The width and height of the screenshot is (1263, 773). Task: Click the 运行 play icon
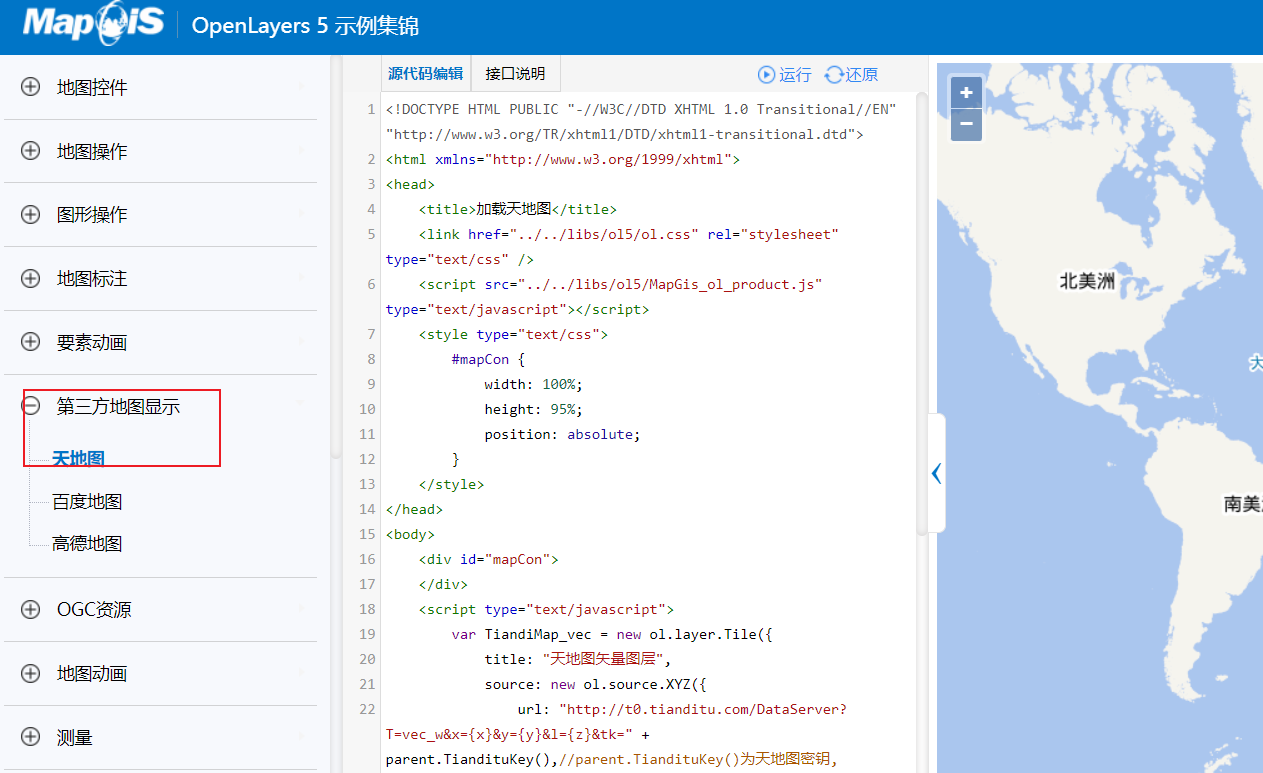[x=767, y=74]
